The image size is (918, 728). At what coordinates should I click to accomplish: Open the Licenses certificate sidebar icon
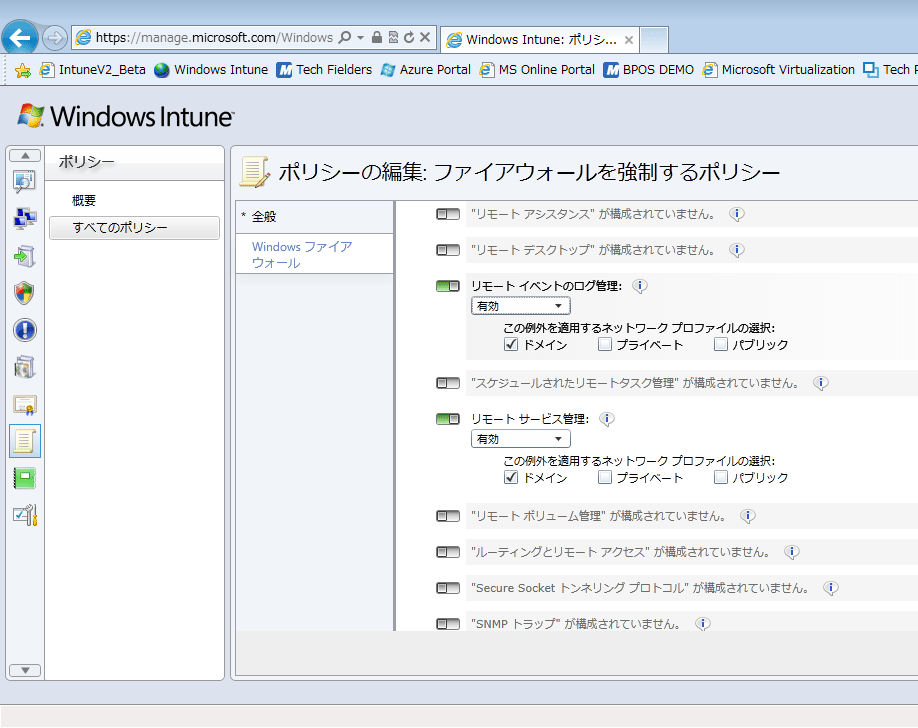tap(25, 404)
